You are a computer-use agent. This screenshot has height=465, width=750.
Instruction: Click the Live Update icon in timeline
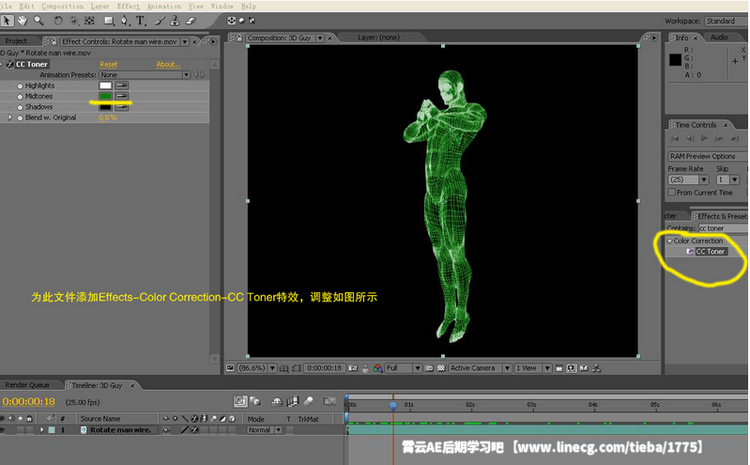pos(241,401)
